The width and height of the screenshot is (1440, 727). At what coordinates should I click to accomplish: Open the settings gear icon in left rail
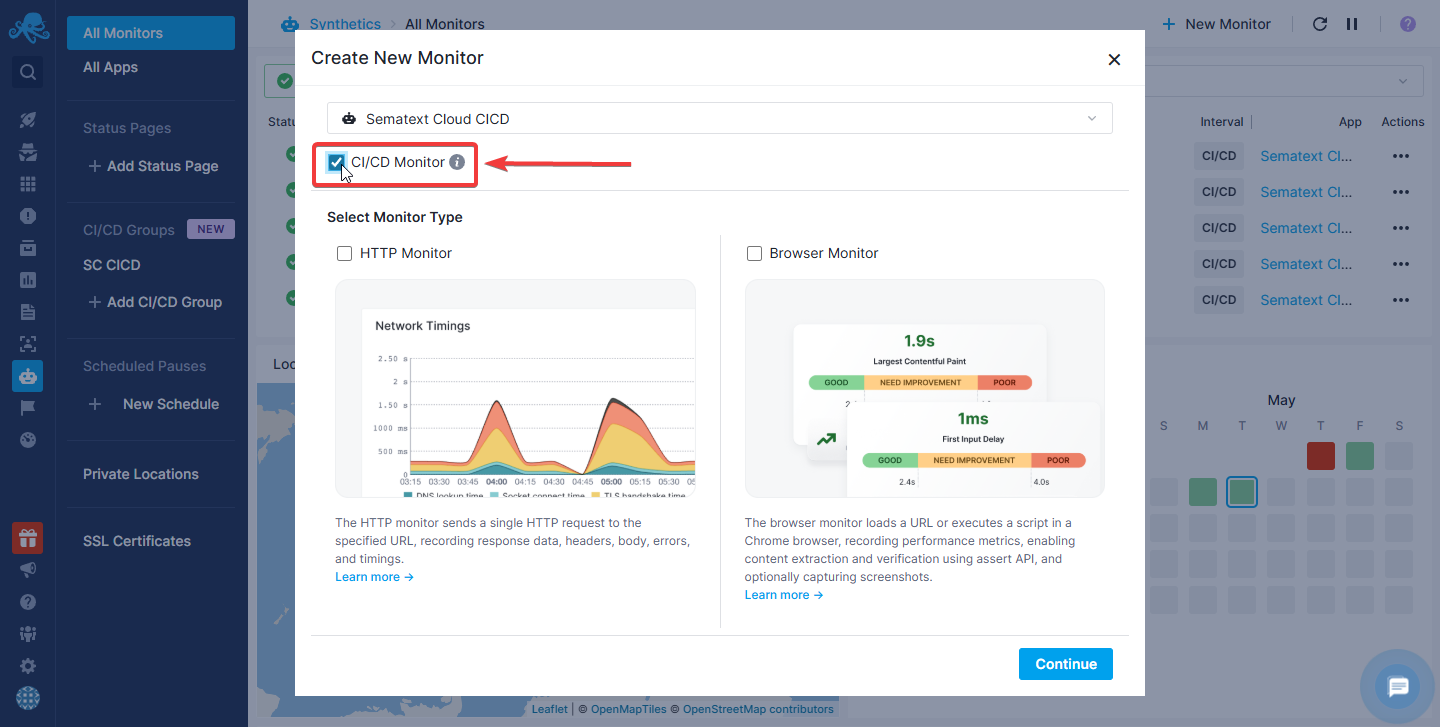pyautogui.click(x=28, y=666)
